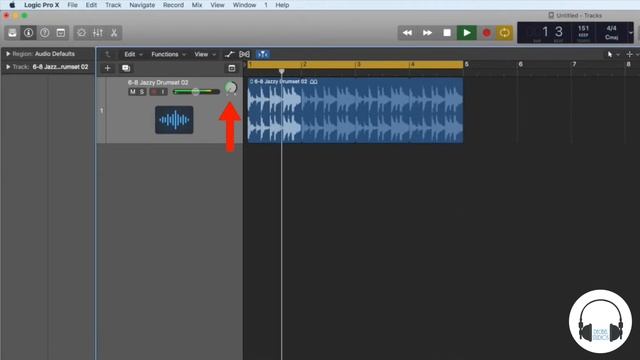The image size is (640, 360).
Task: Open the tracks area Functions menu
Action: tap(168, 54)
